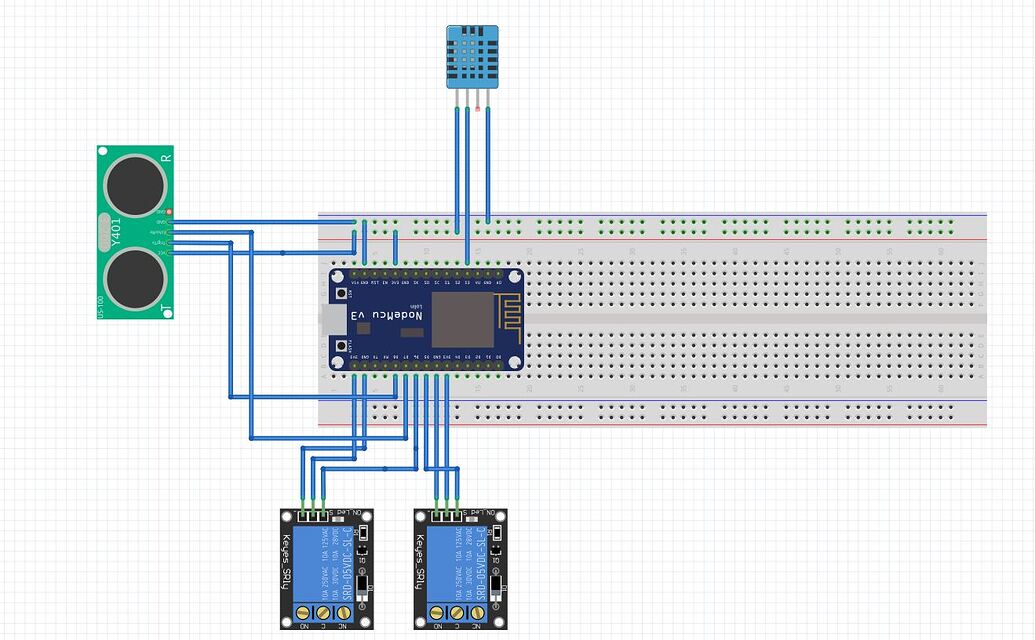
Task: Click the red GND indicator dot on Y401
Action: pos(169,211)
